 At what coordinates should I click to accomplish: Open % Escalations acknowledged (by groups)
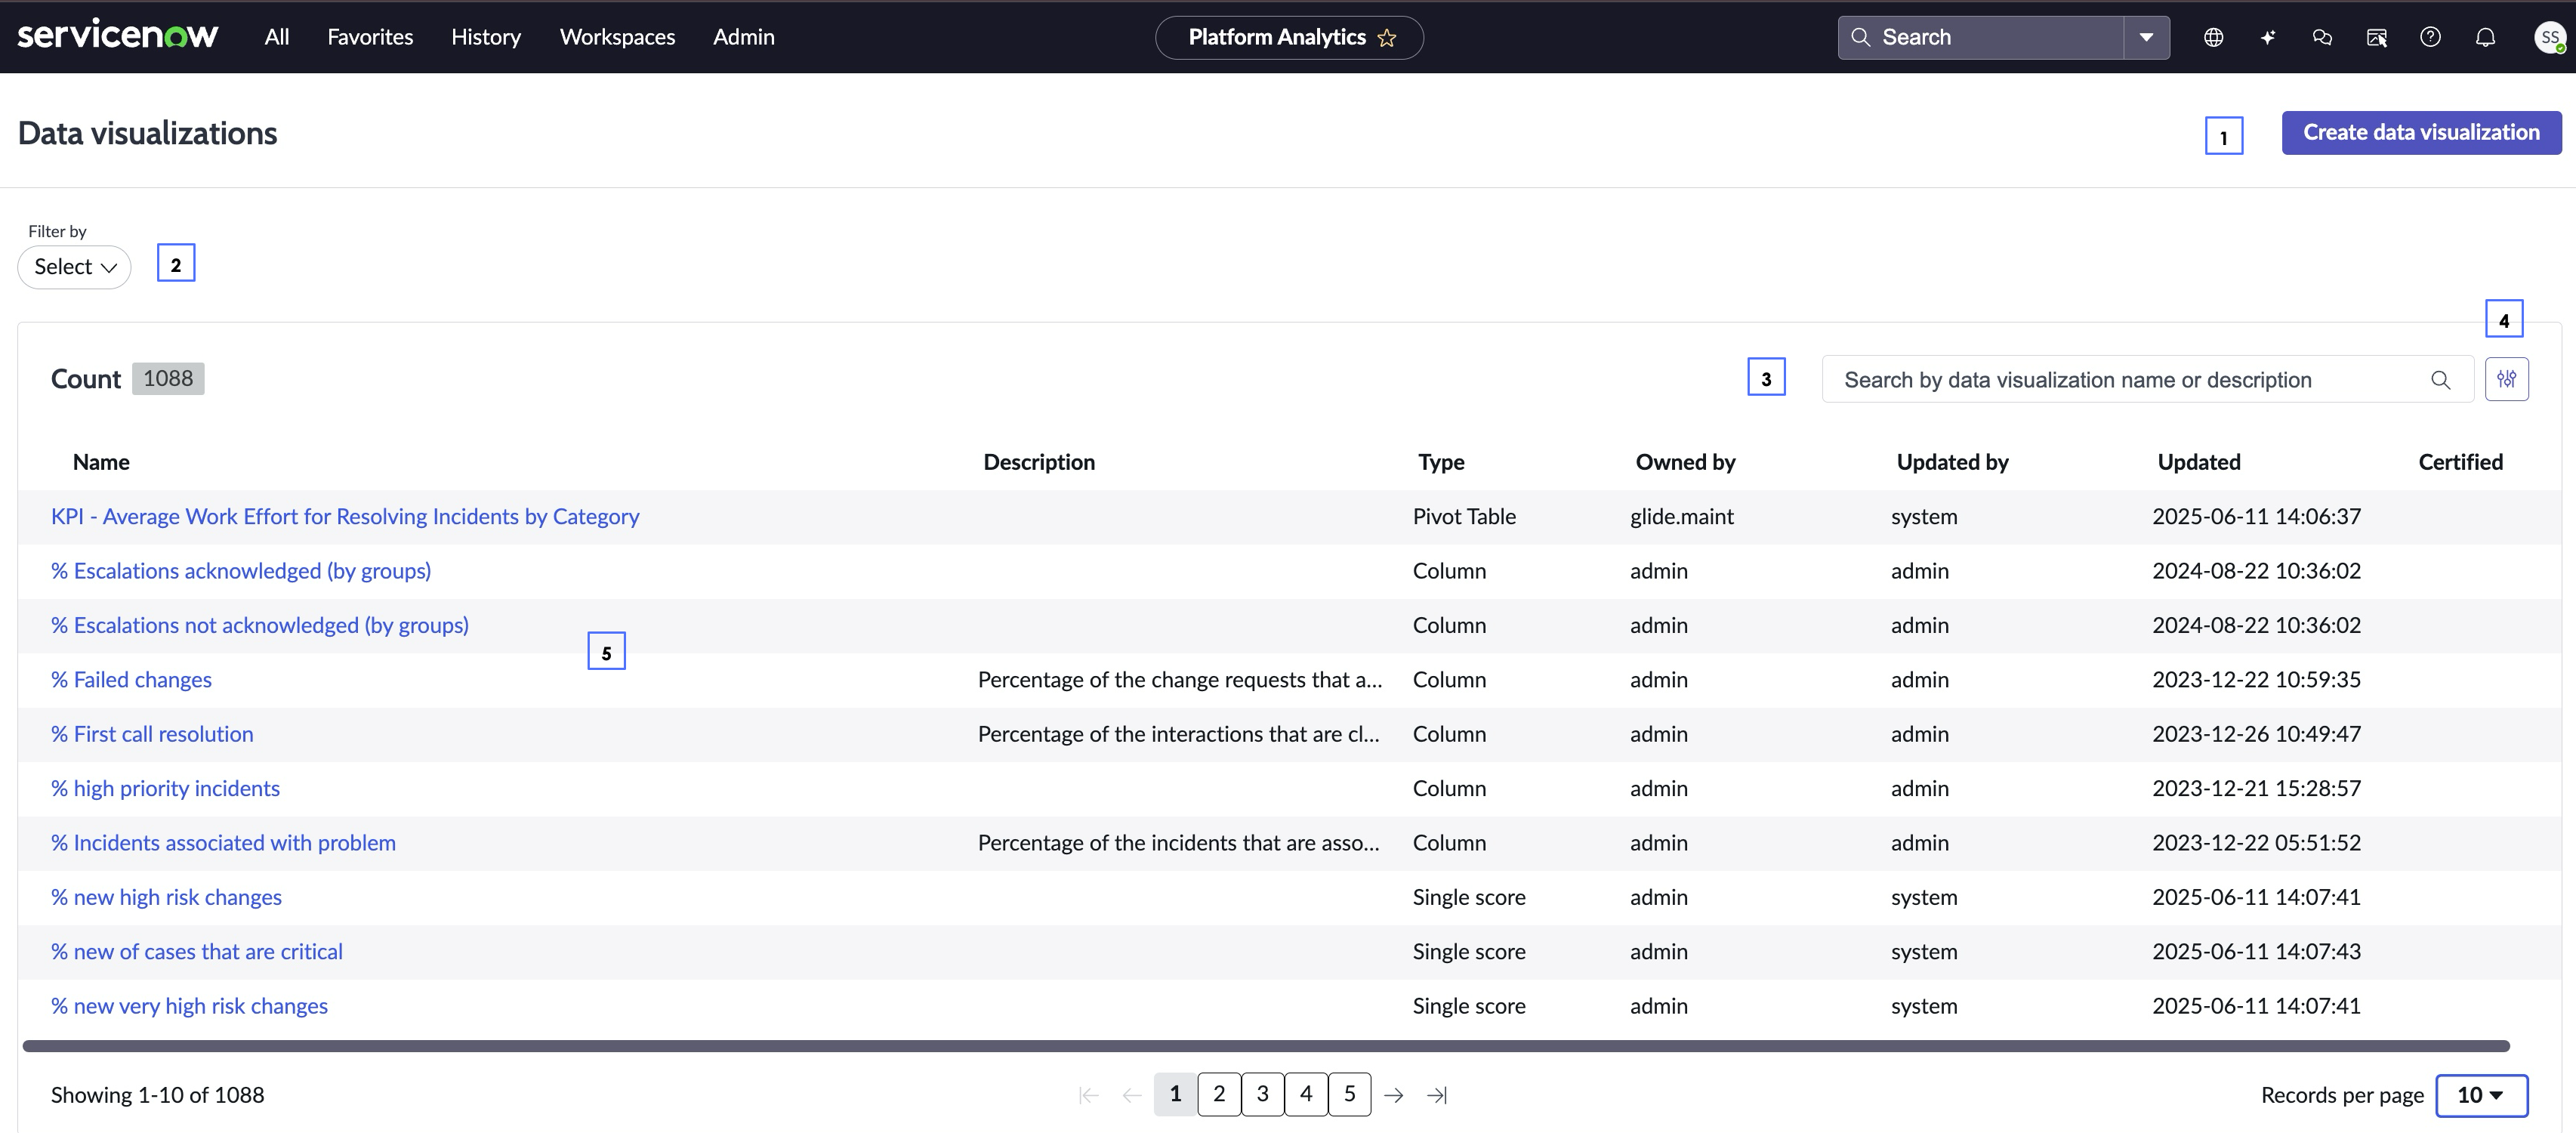click(241, 571)
